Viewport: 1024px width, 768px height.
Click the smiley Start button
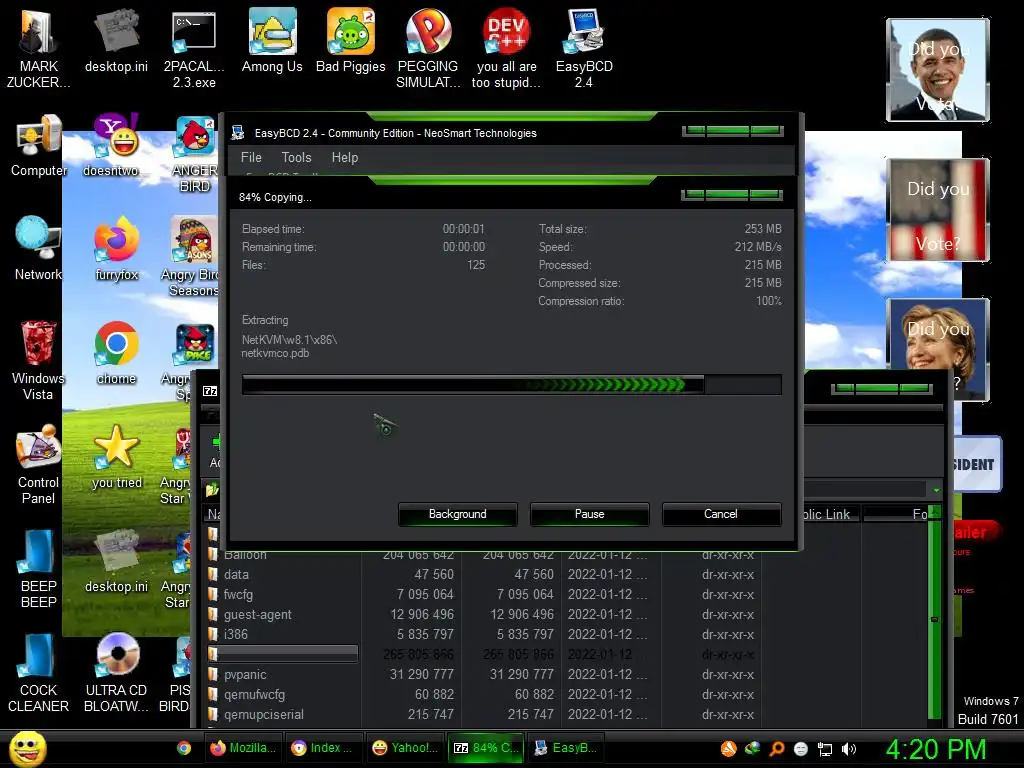[x=27, y=748]
